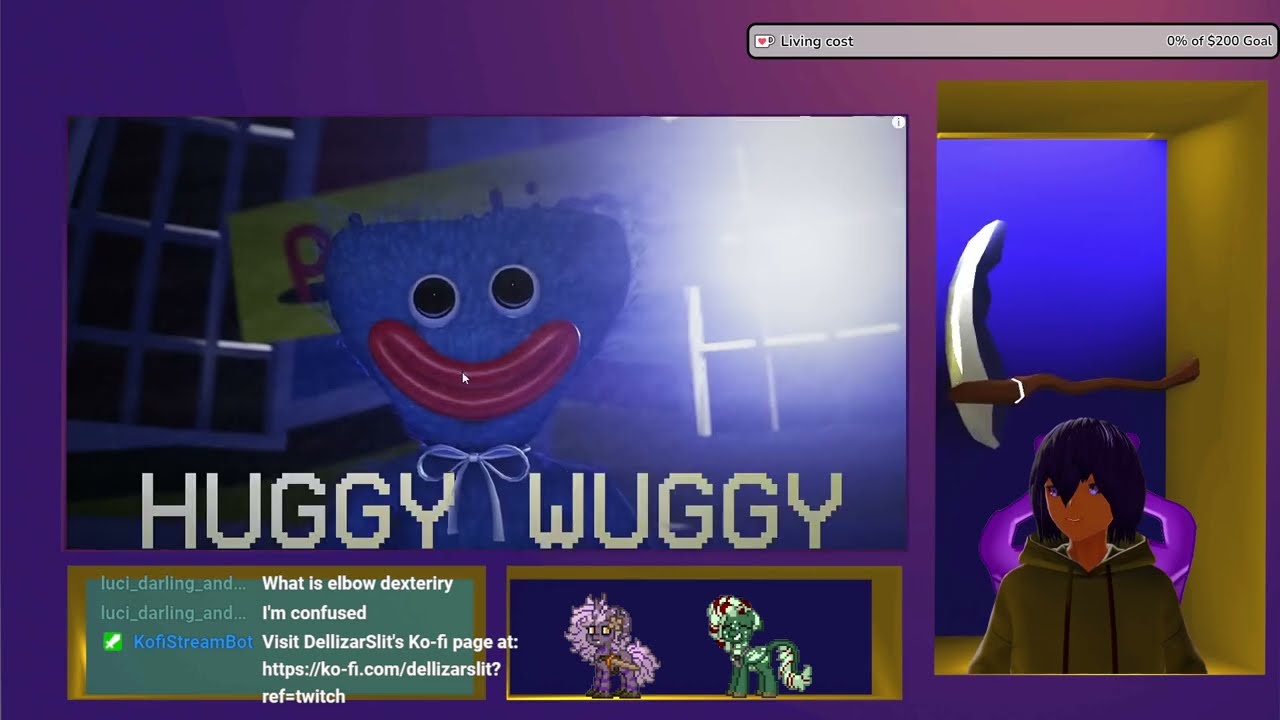Click the 'What is elbow dexteriry' chat message

(x=357, y=583)
